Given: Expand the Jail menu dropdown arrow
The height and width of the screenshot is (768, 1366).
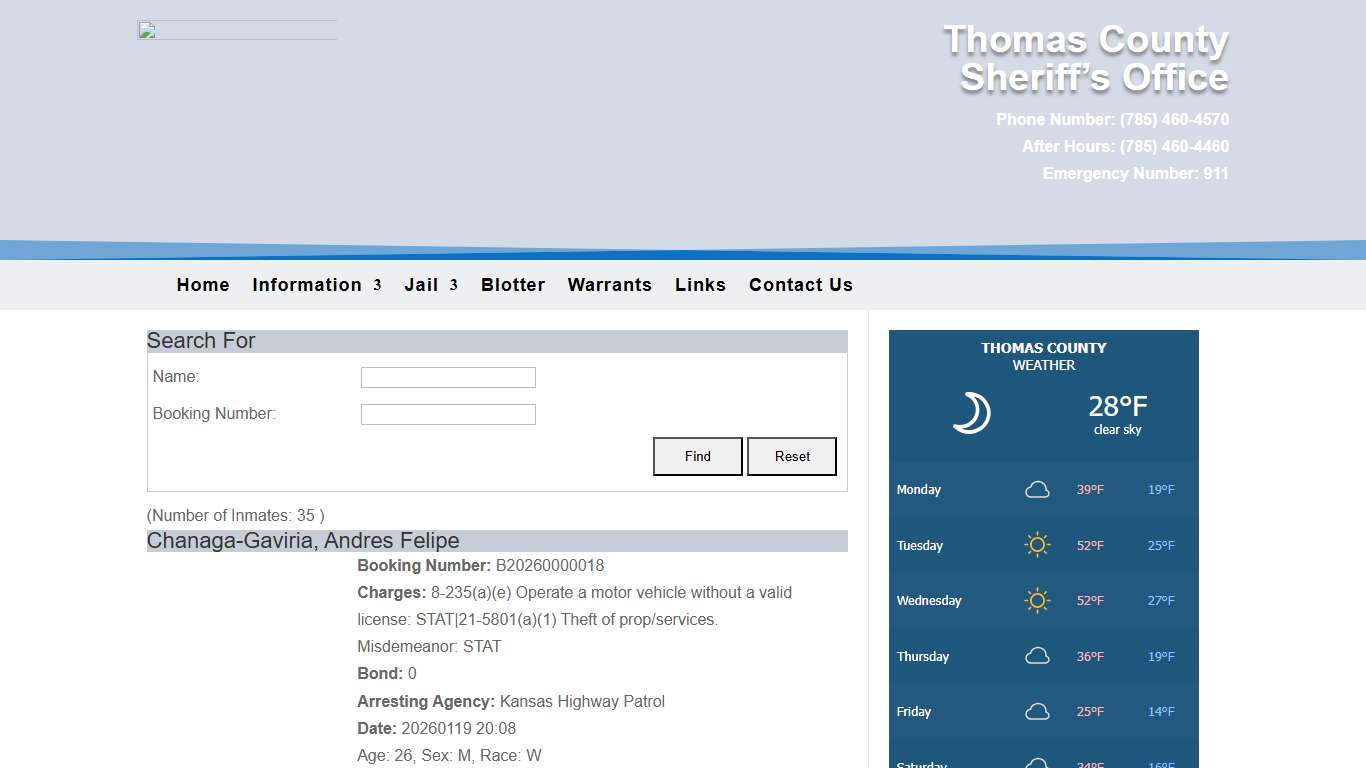Looking at the screenshot, I should [453, 285].
